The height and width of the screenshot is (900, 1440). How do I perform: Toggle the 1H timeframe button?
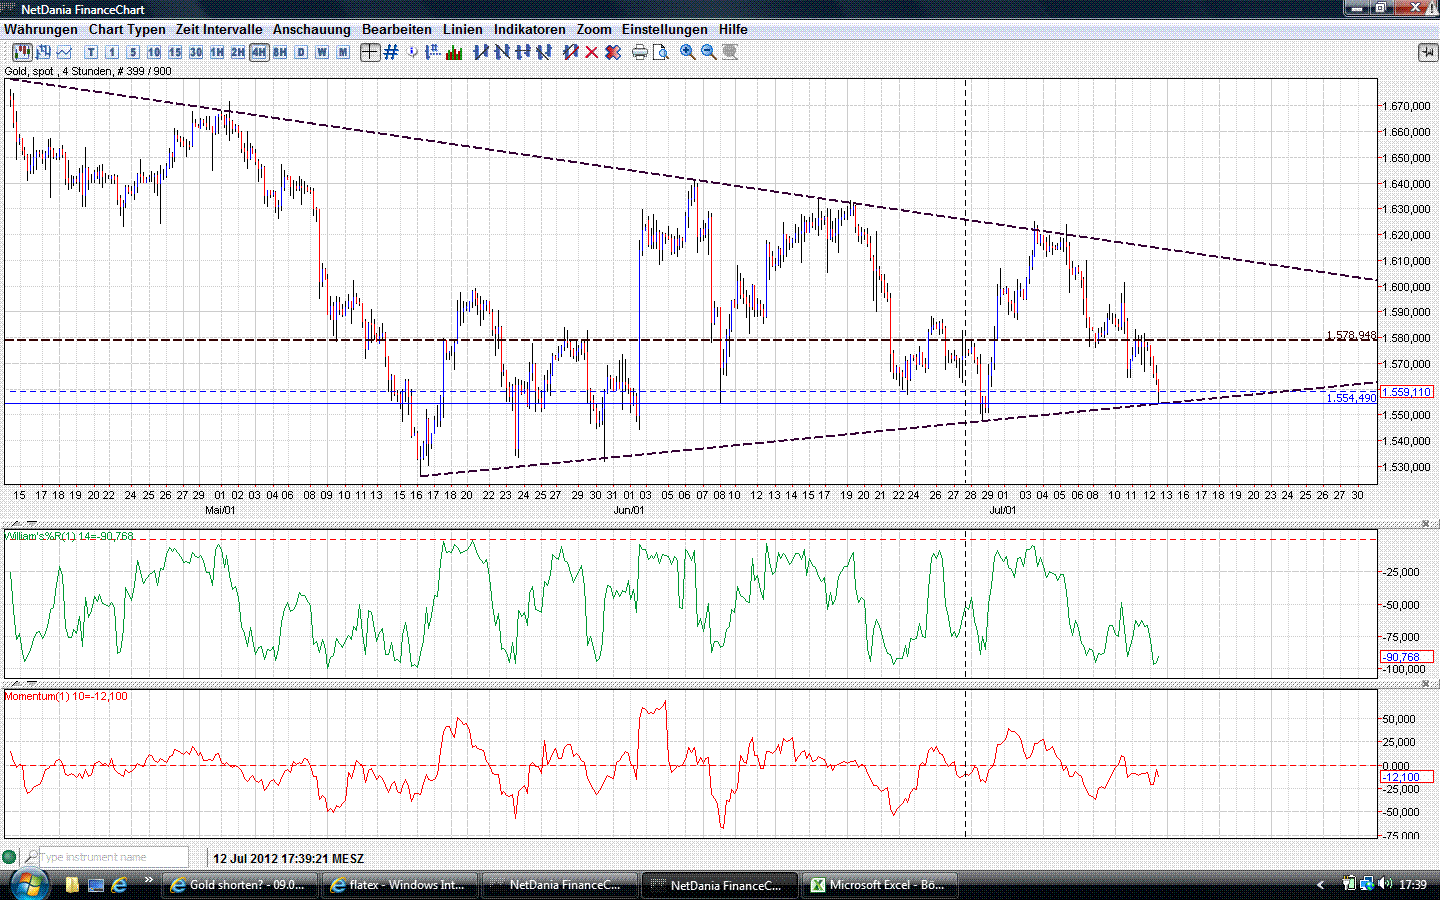point(214,52)
